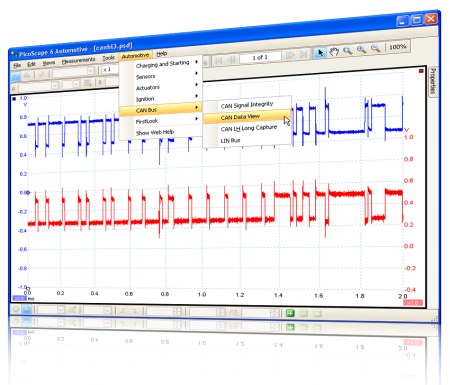Viewport: 450px width, 385px height.
Task: Select the CAN Bus menu entry
Action: (161, 109)
